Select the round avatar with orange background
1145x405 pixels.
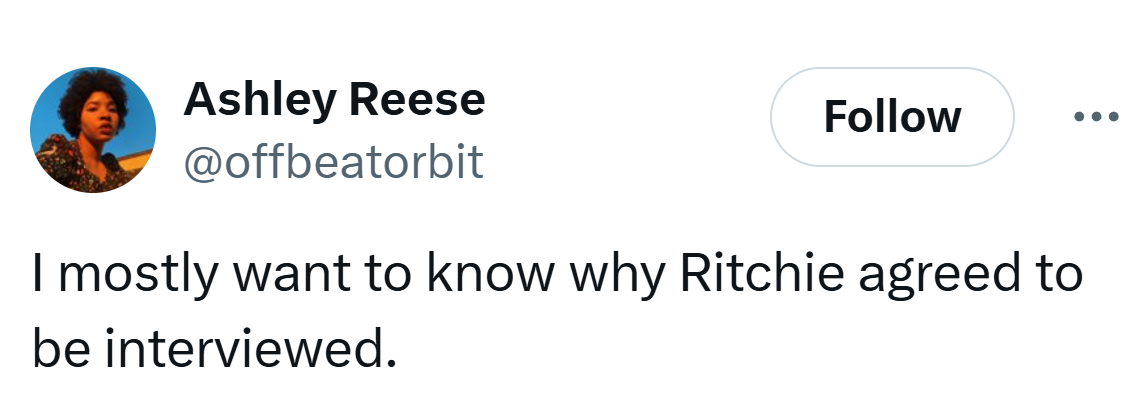pyautogui.click(x=93, y=131)
